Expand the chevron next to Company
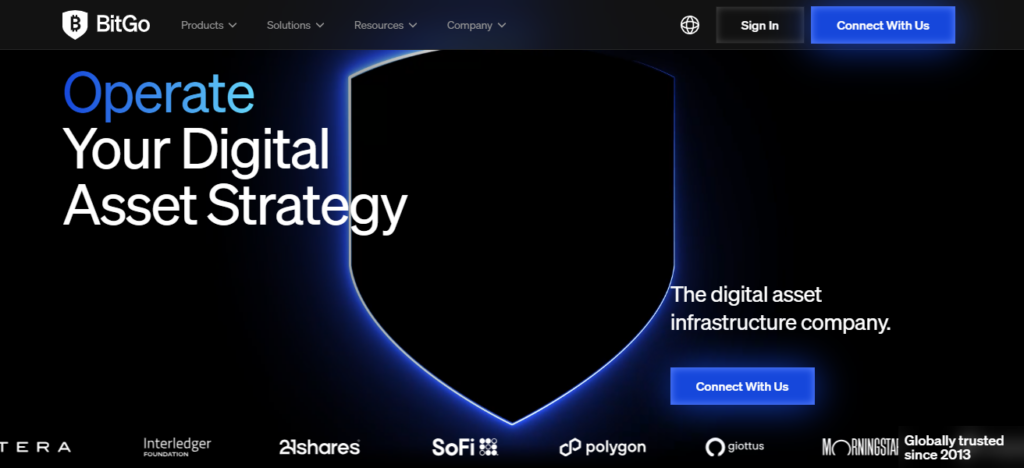The image size is (1024, 468). [502, 25]
